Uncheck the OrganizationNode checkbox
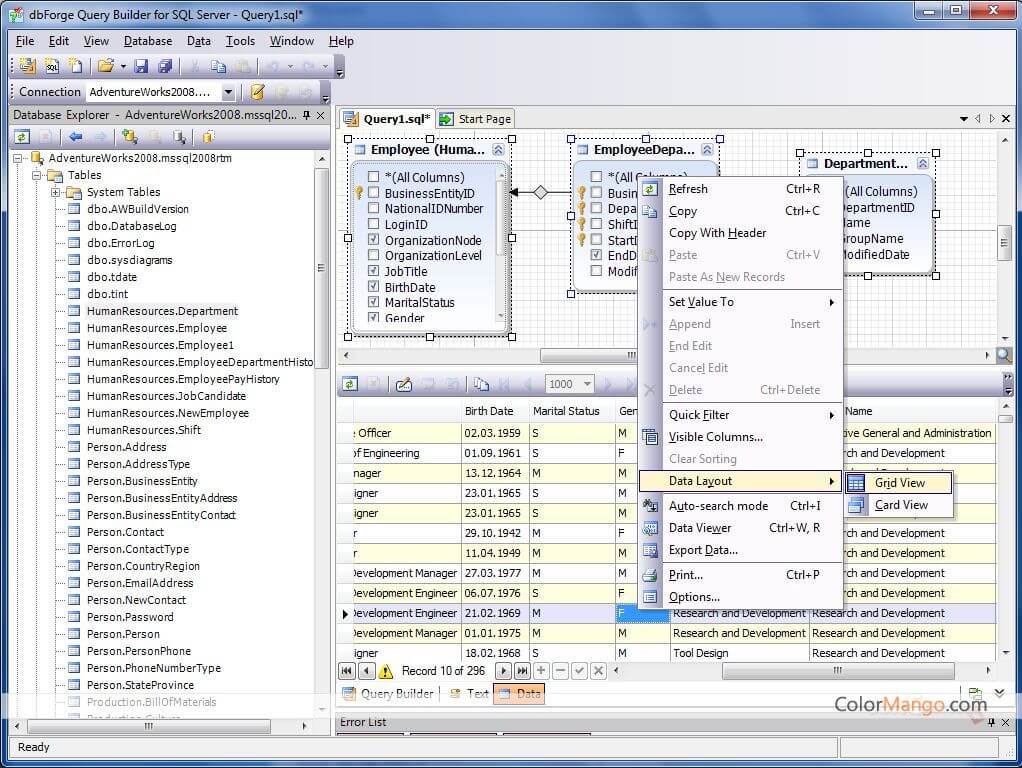 click(x=373, y=239)
